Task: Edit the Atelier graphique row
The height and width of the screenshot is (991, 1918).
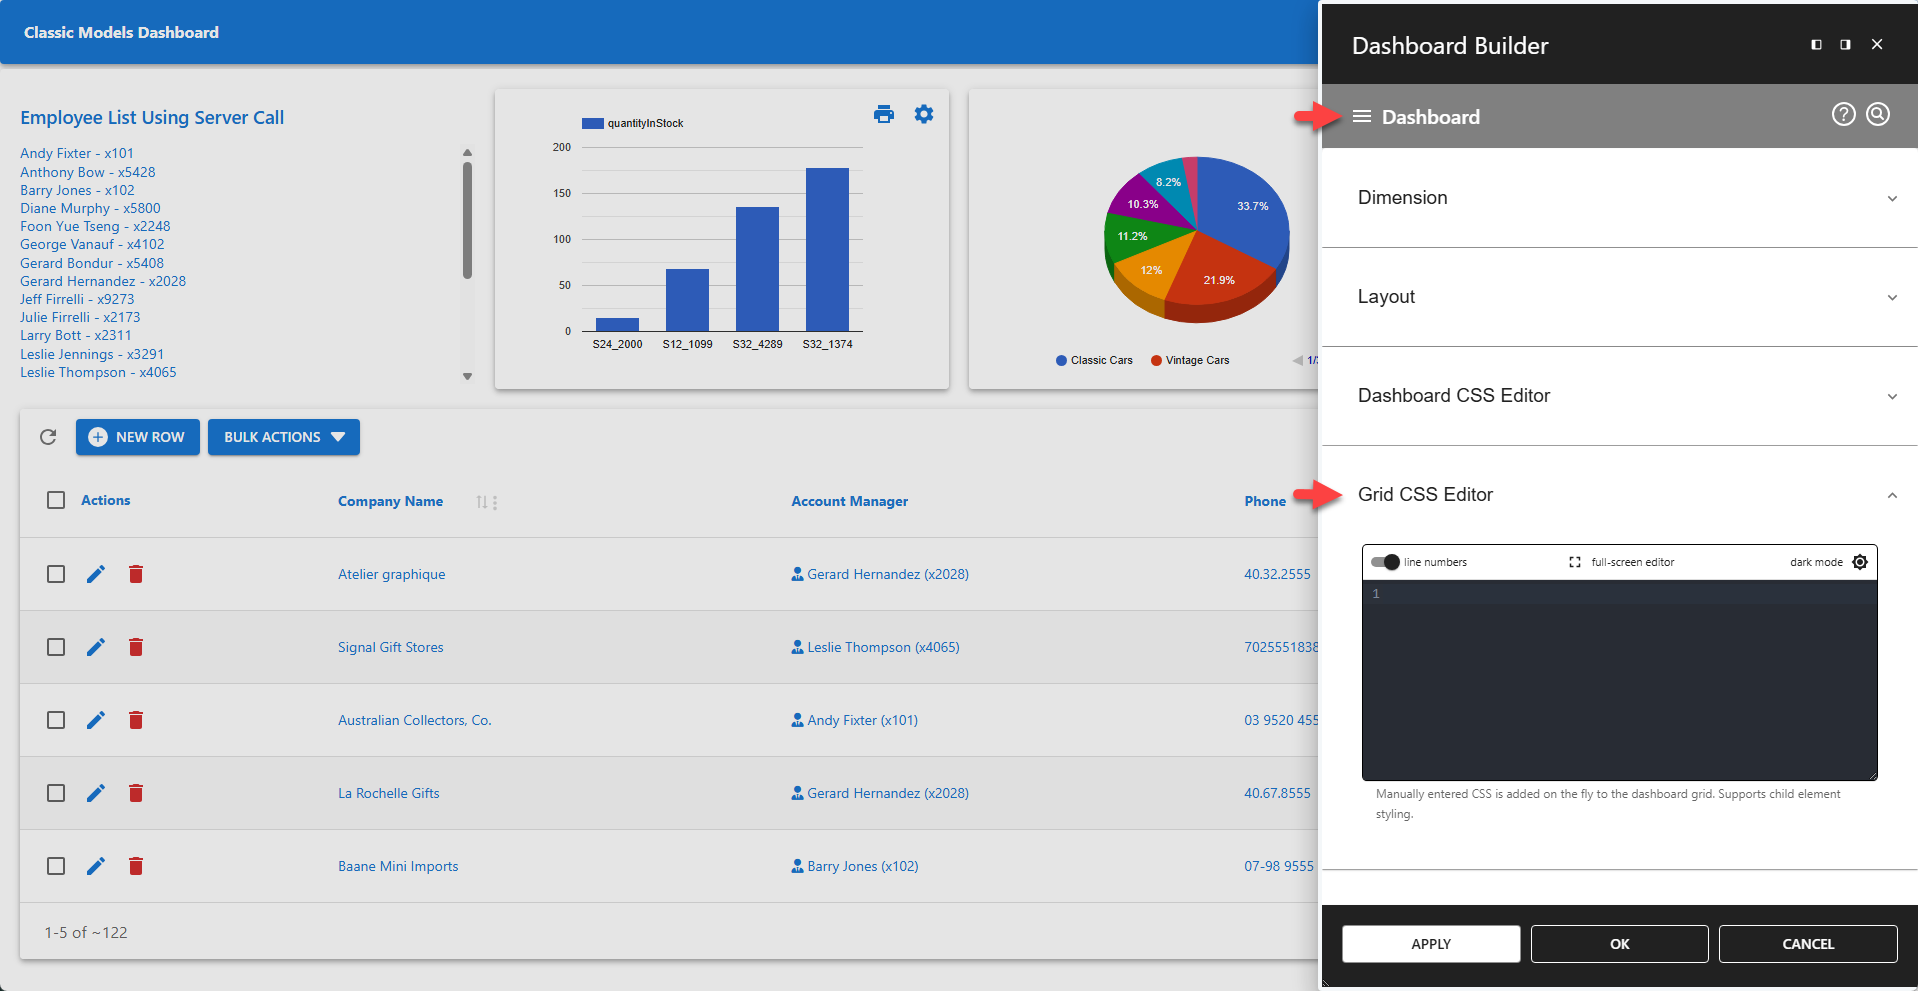Action: [95, 574]
